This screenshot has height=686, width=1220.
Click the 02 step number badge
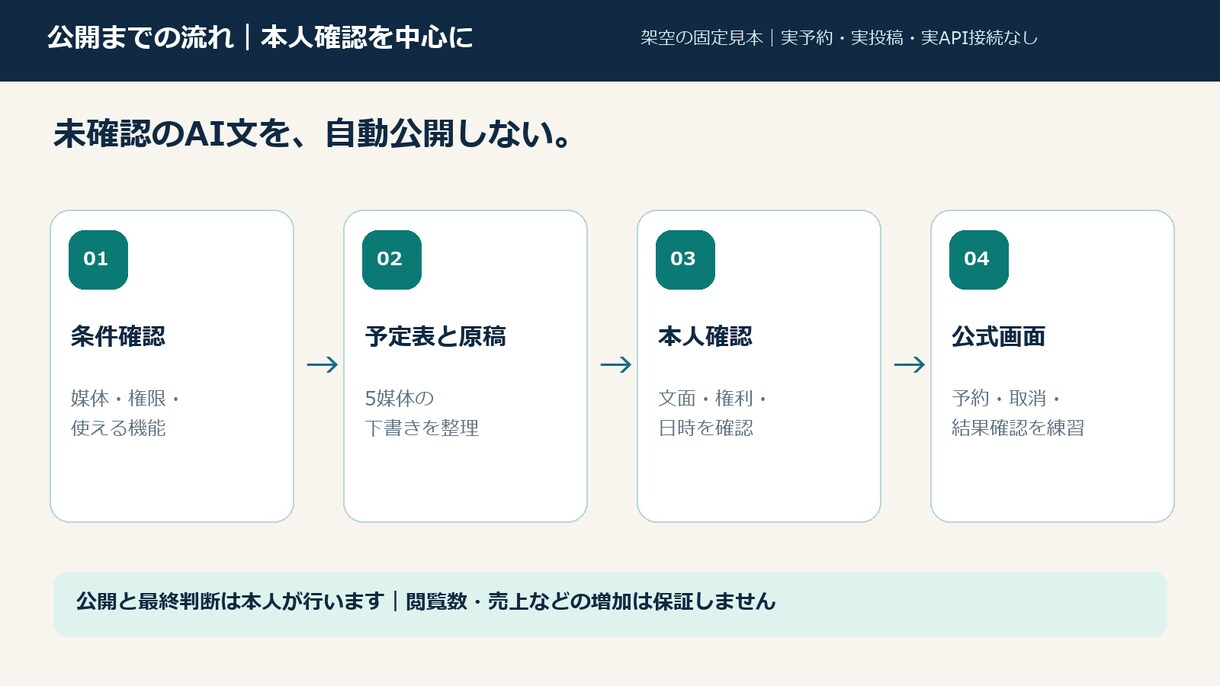(x=392, y=260)
